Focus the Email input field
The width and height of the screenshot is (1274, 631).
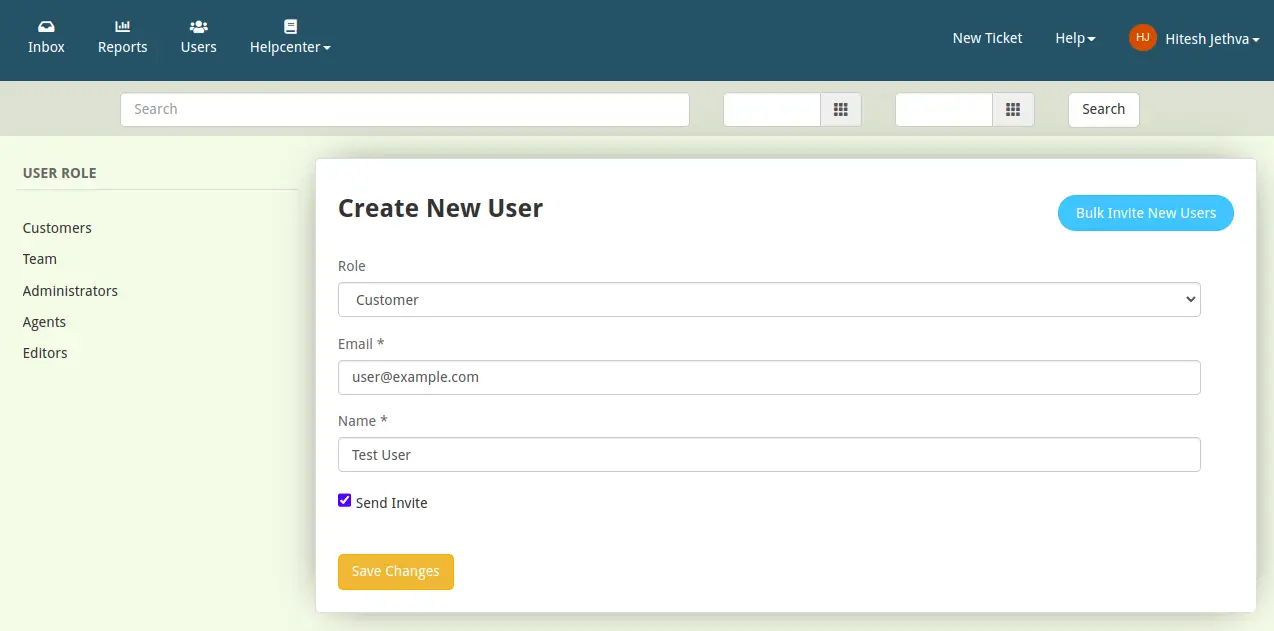[x=769, y=378]
